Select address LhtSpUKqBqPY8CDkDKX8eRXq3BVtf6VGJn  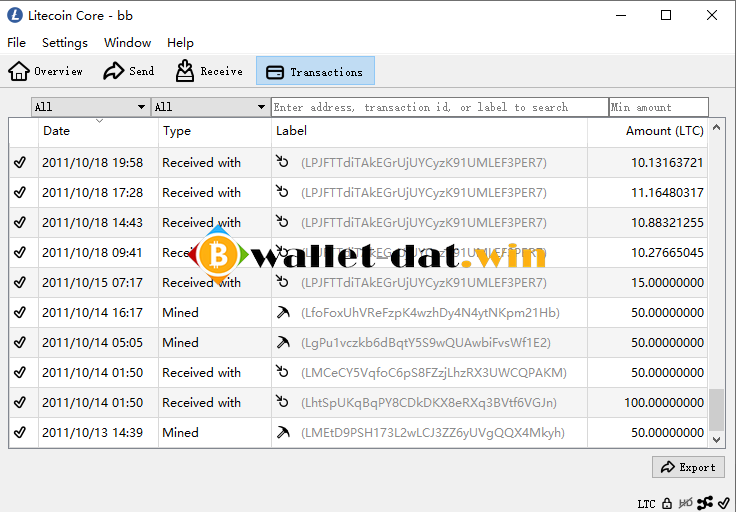point(429,403)
